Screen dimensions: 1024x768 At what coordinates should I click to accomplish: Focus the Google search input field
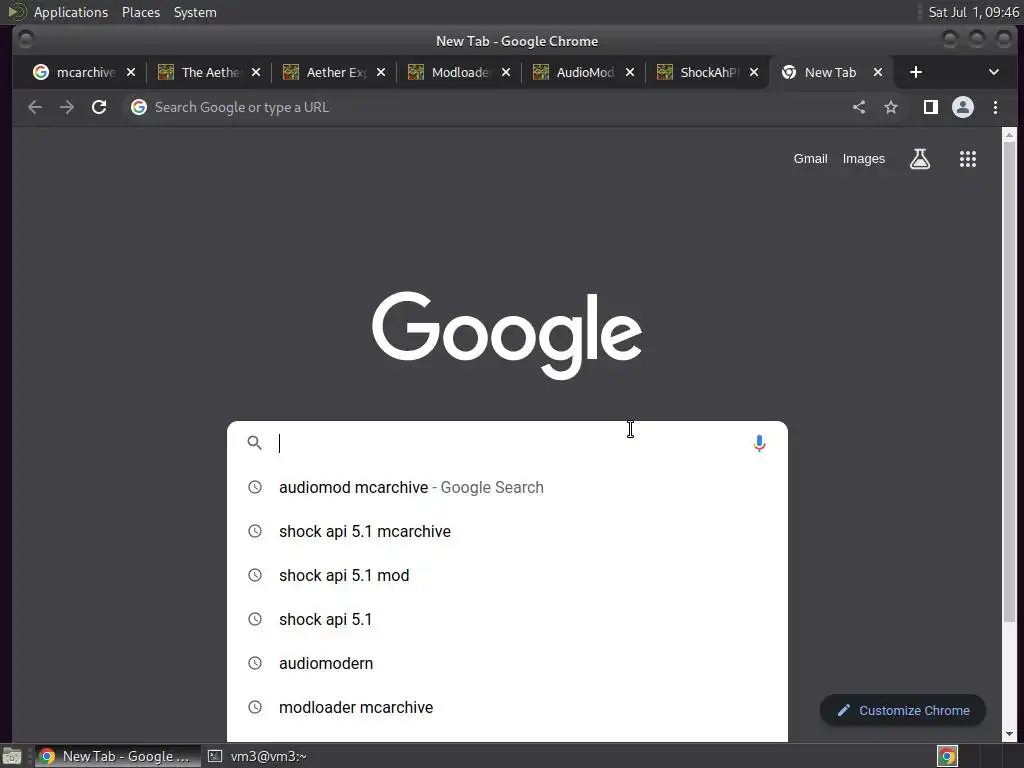509,443
